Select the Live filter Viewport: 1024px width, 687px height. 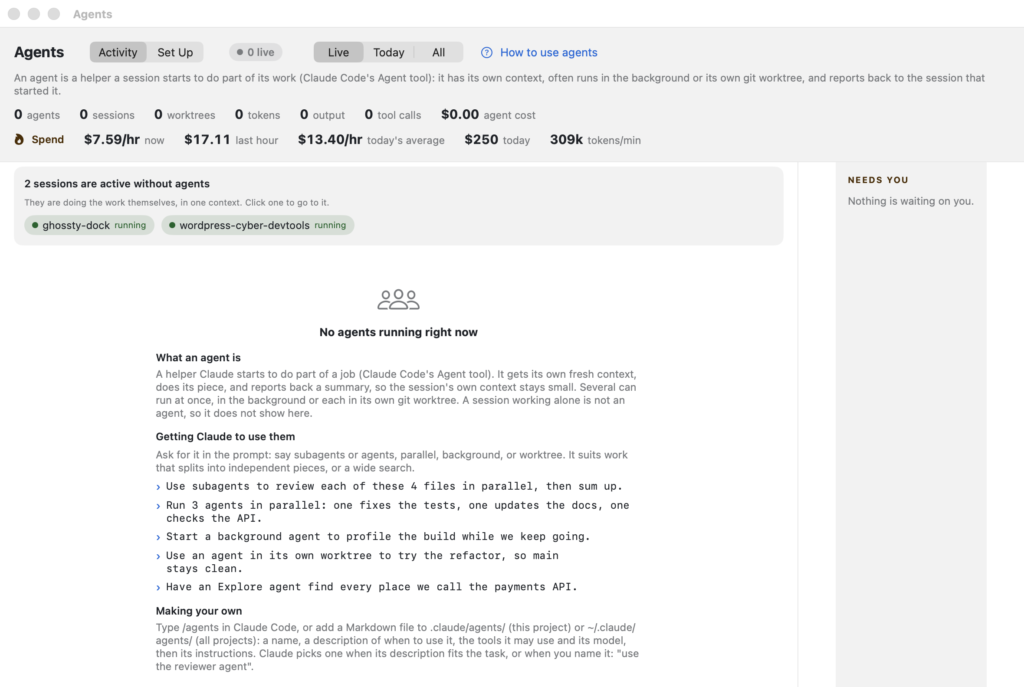pos(338,52)
